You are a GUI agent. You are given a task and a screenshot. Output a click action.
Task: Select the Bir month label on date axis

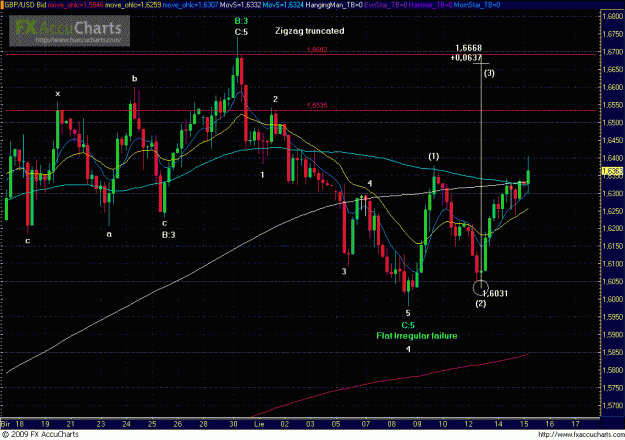pyautogui.click(x=6, y=424)
